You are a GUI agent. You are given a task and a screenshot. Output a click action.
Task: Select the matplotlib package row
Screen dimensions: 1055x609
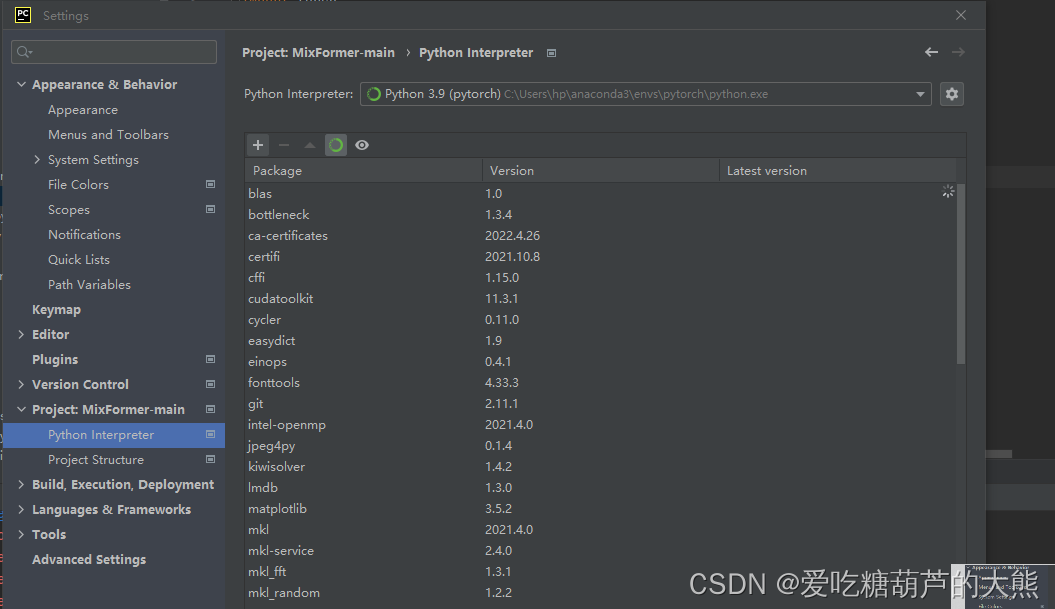(600, 509)
